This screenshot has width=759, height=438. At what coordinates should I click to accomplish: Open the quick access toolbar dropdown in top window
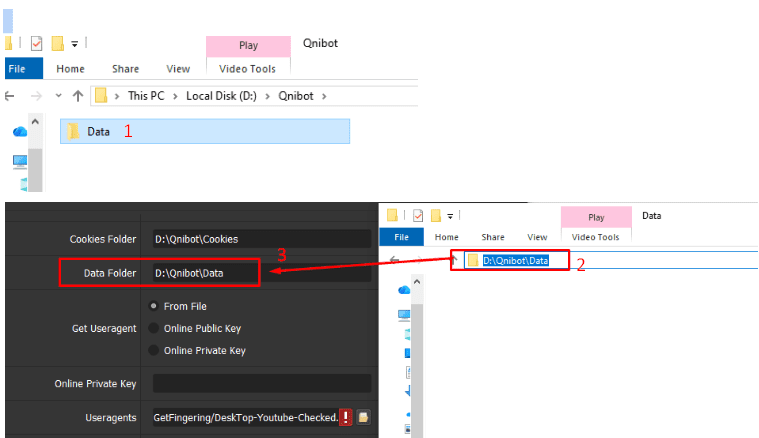pos(75,44)
